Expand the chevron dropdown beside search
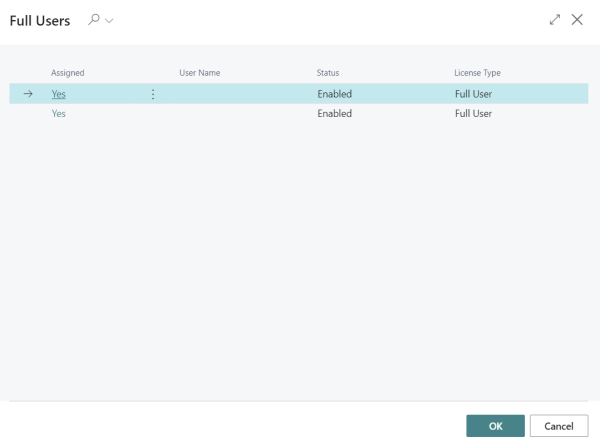This screenshot has height=447, width=600. pos(109,21)
